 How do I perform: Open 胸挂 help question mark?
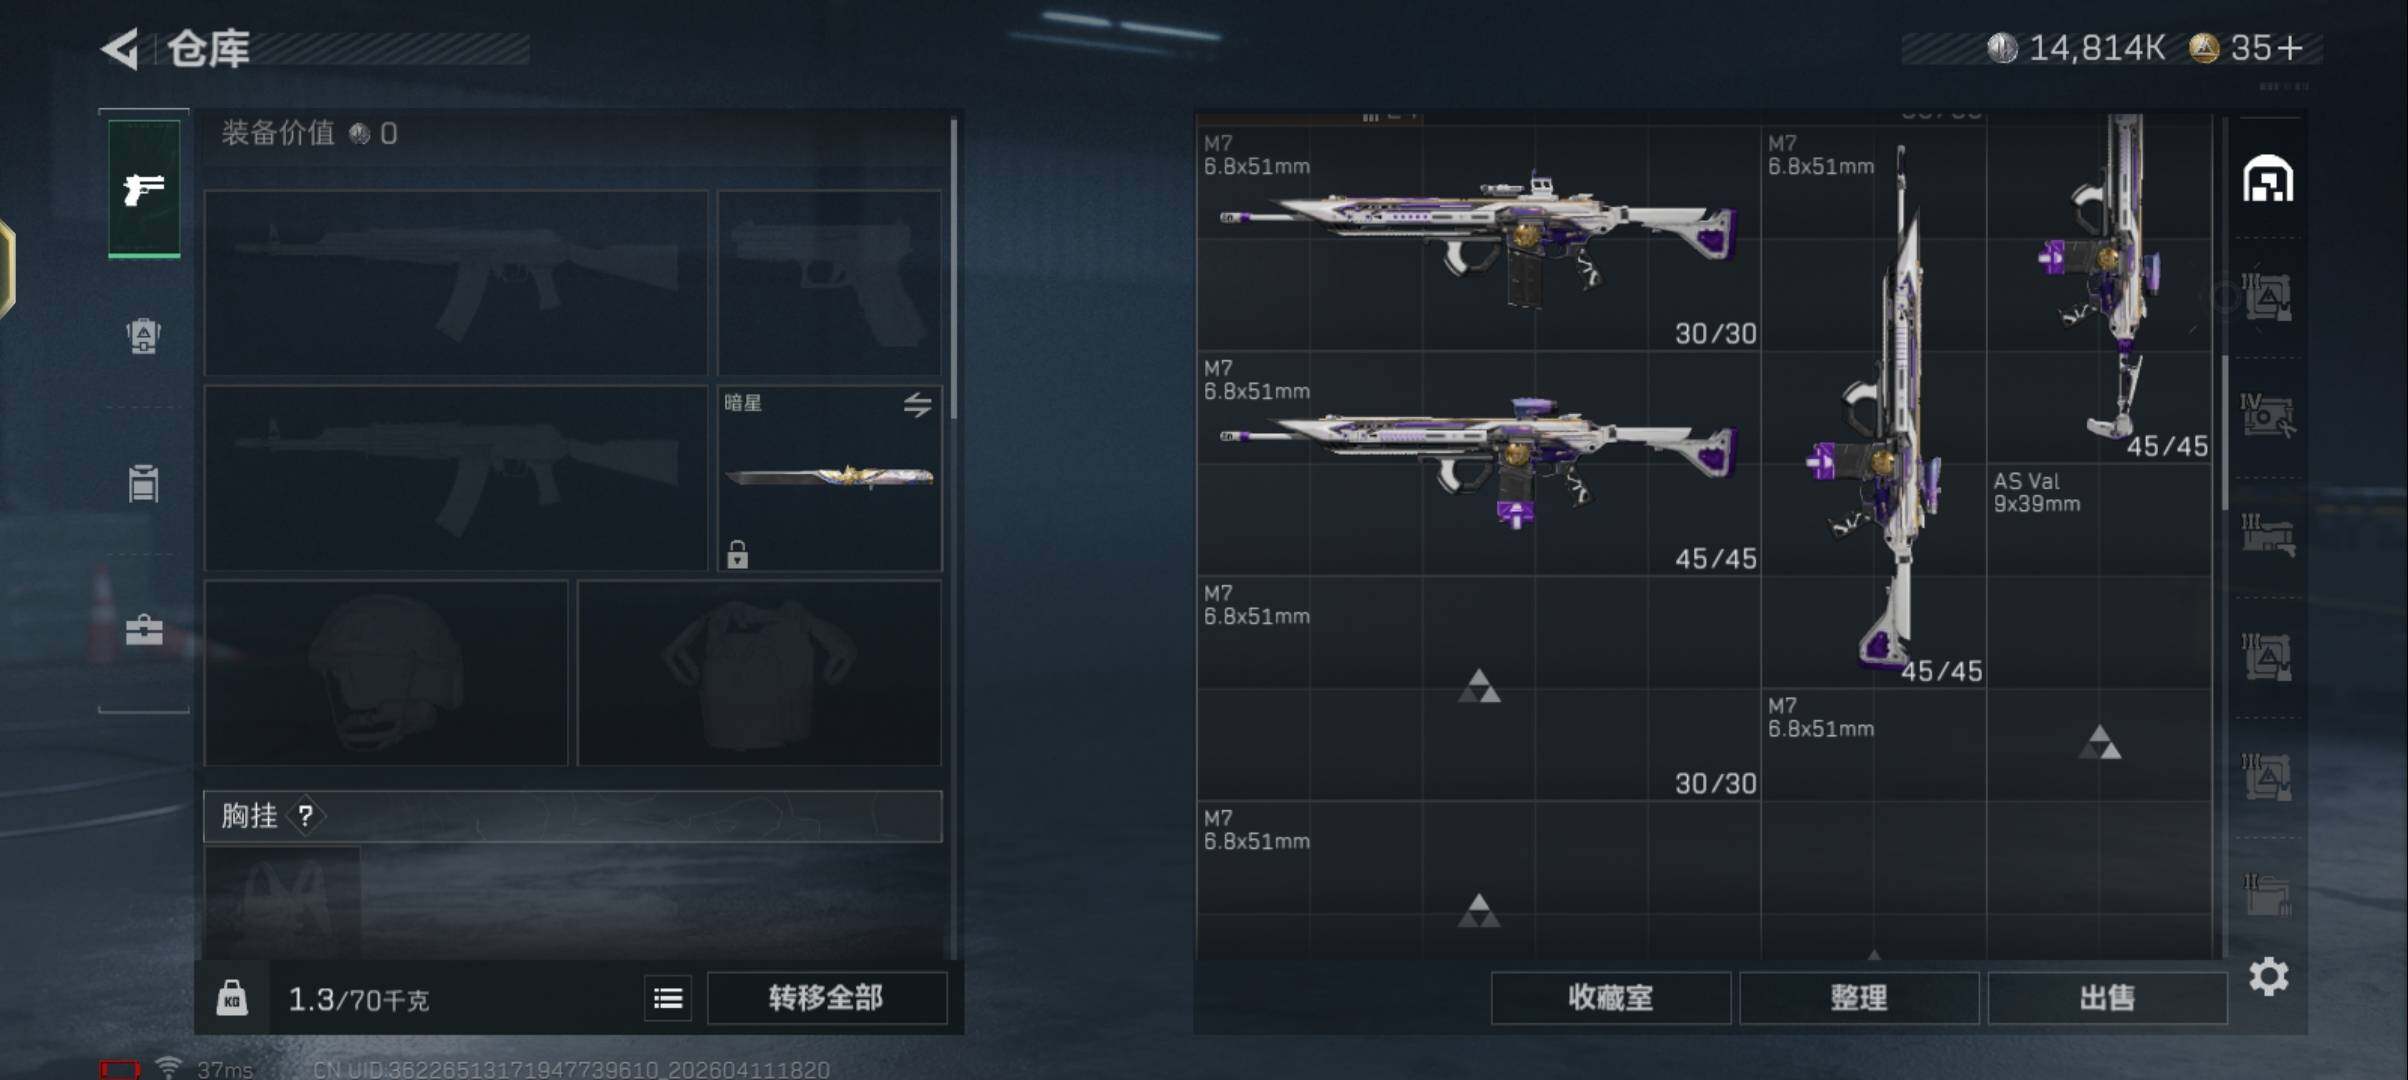click(x=306, y=816)
